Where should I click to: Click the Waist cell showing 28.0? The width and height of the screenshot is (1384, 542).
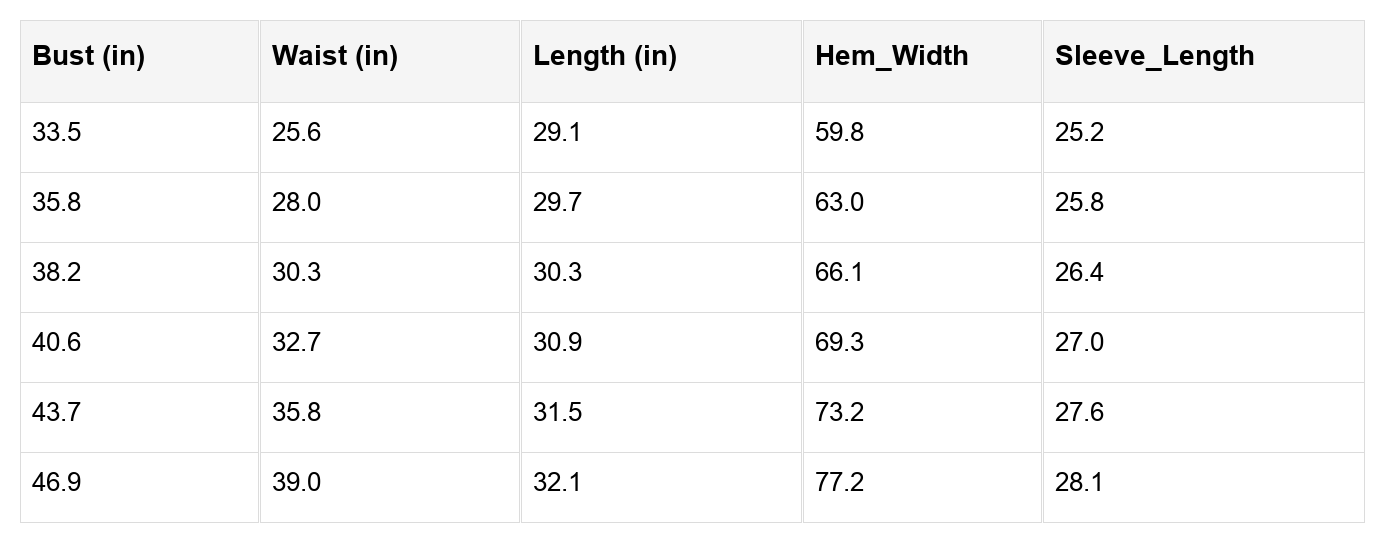(297, 203)
